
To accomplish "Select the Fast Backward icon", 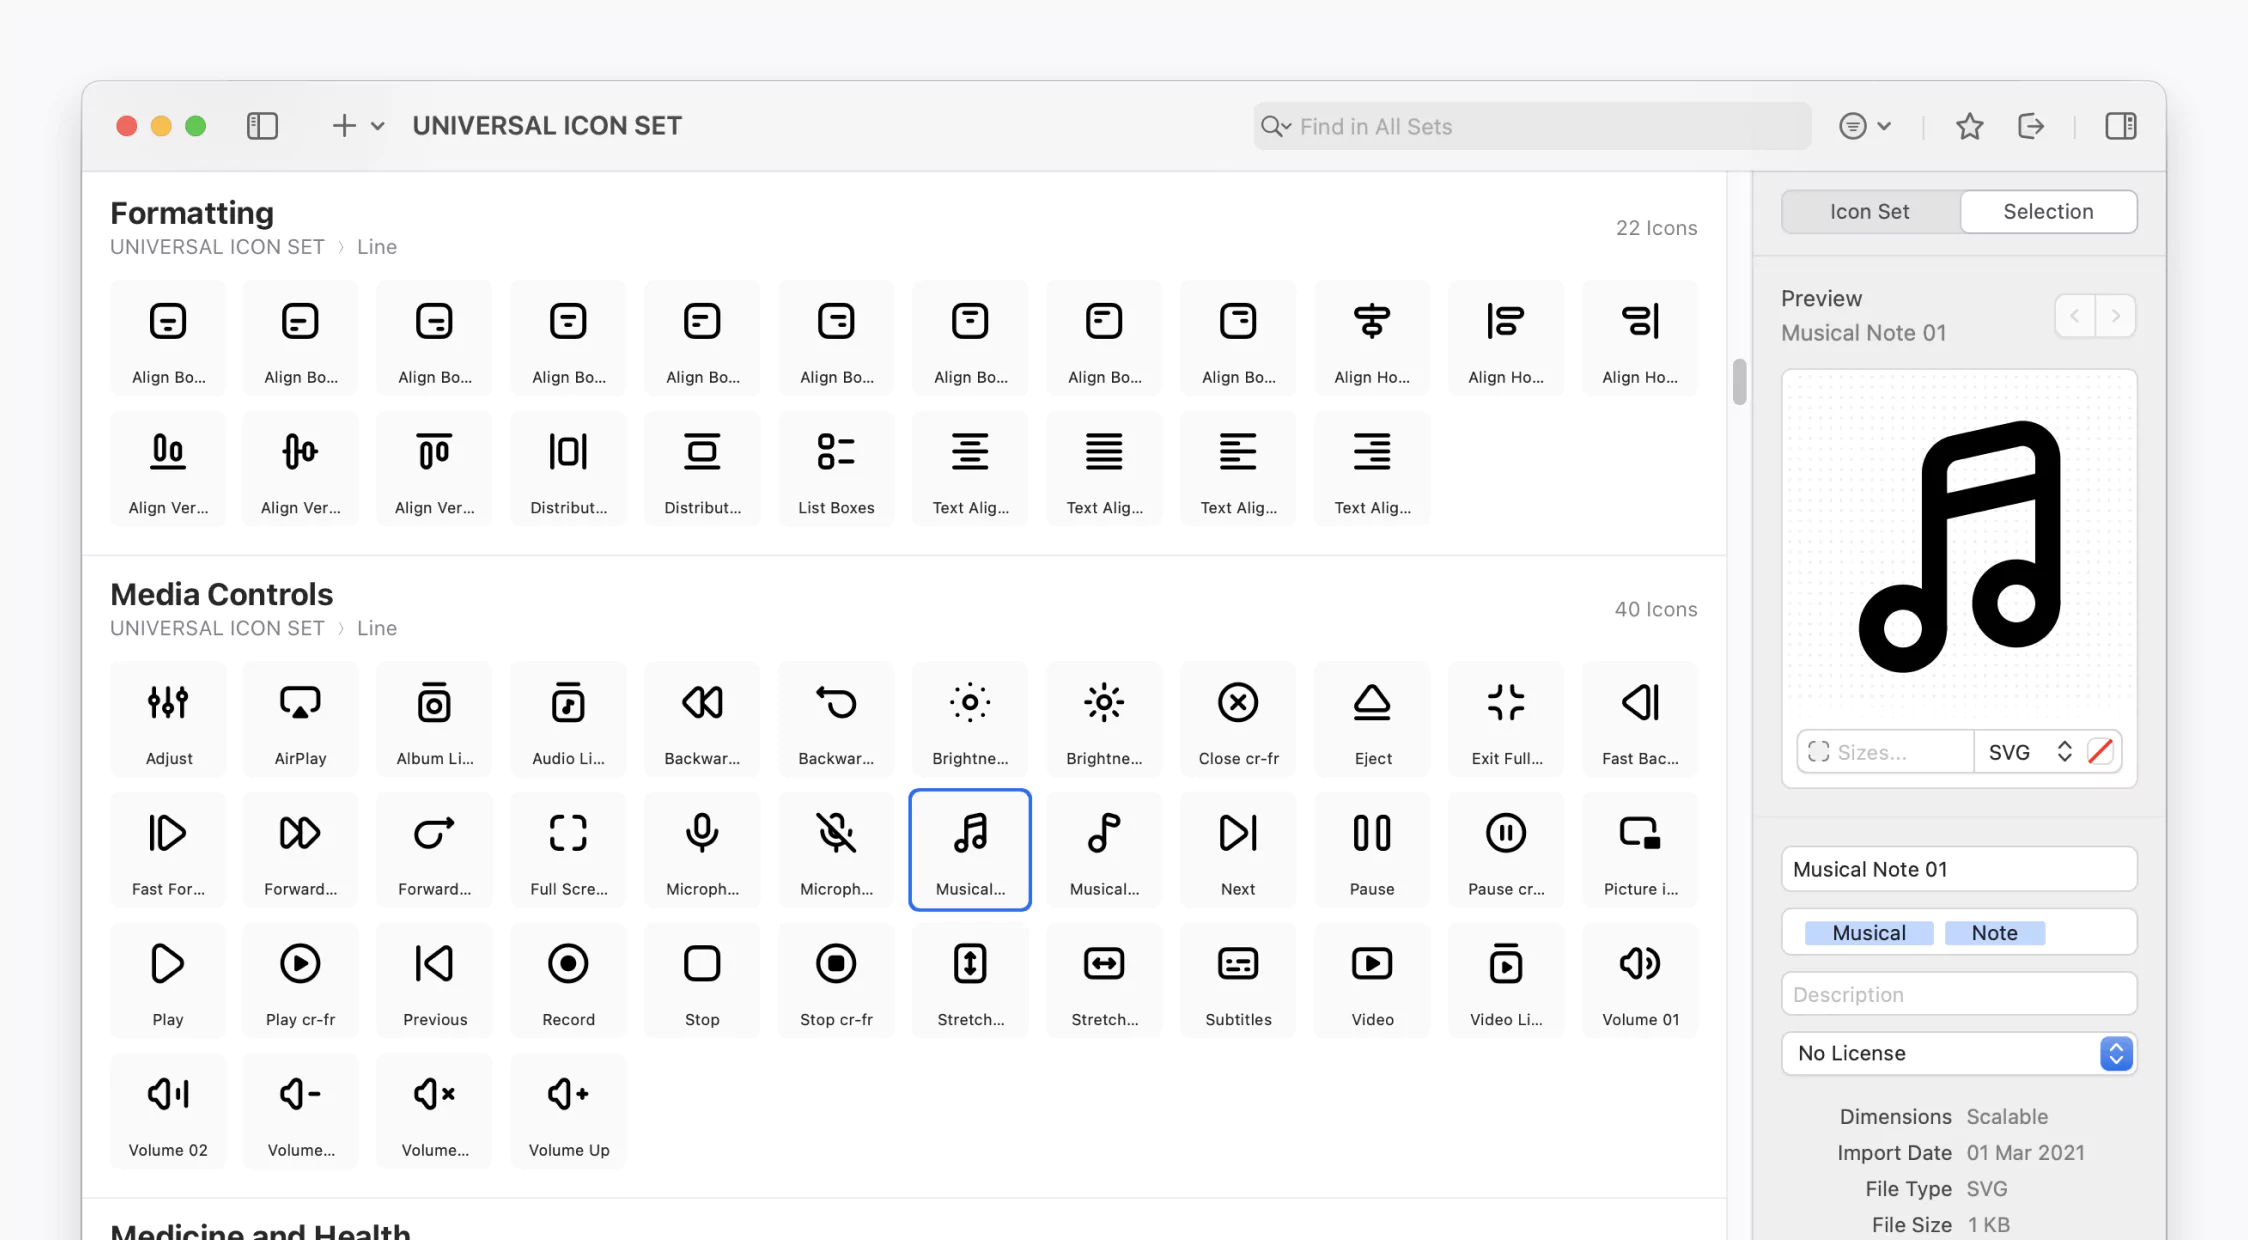I will click(1640, 720).
